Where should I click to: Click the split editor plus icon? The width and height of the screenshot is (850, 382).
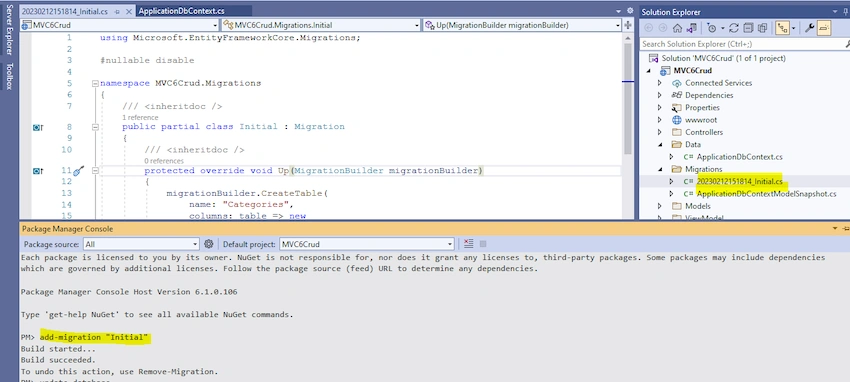pos(628,25)
